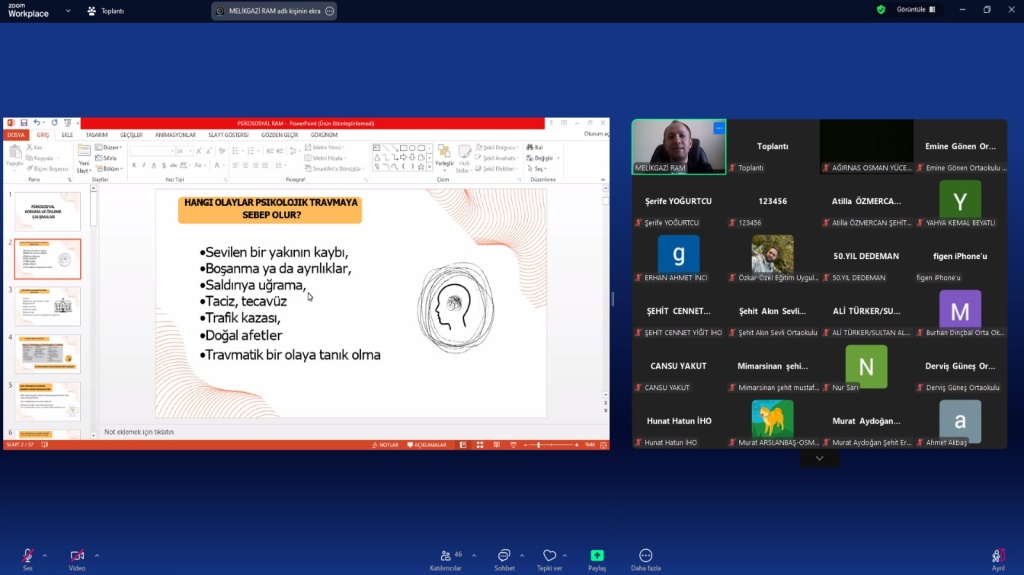Image resolution: width=1024 pixels, height=575 pixels.
Task: Open the Daha fazla more options
Action: (645, 556)
